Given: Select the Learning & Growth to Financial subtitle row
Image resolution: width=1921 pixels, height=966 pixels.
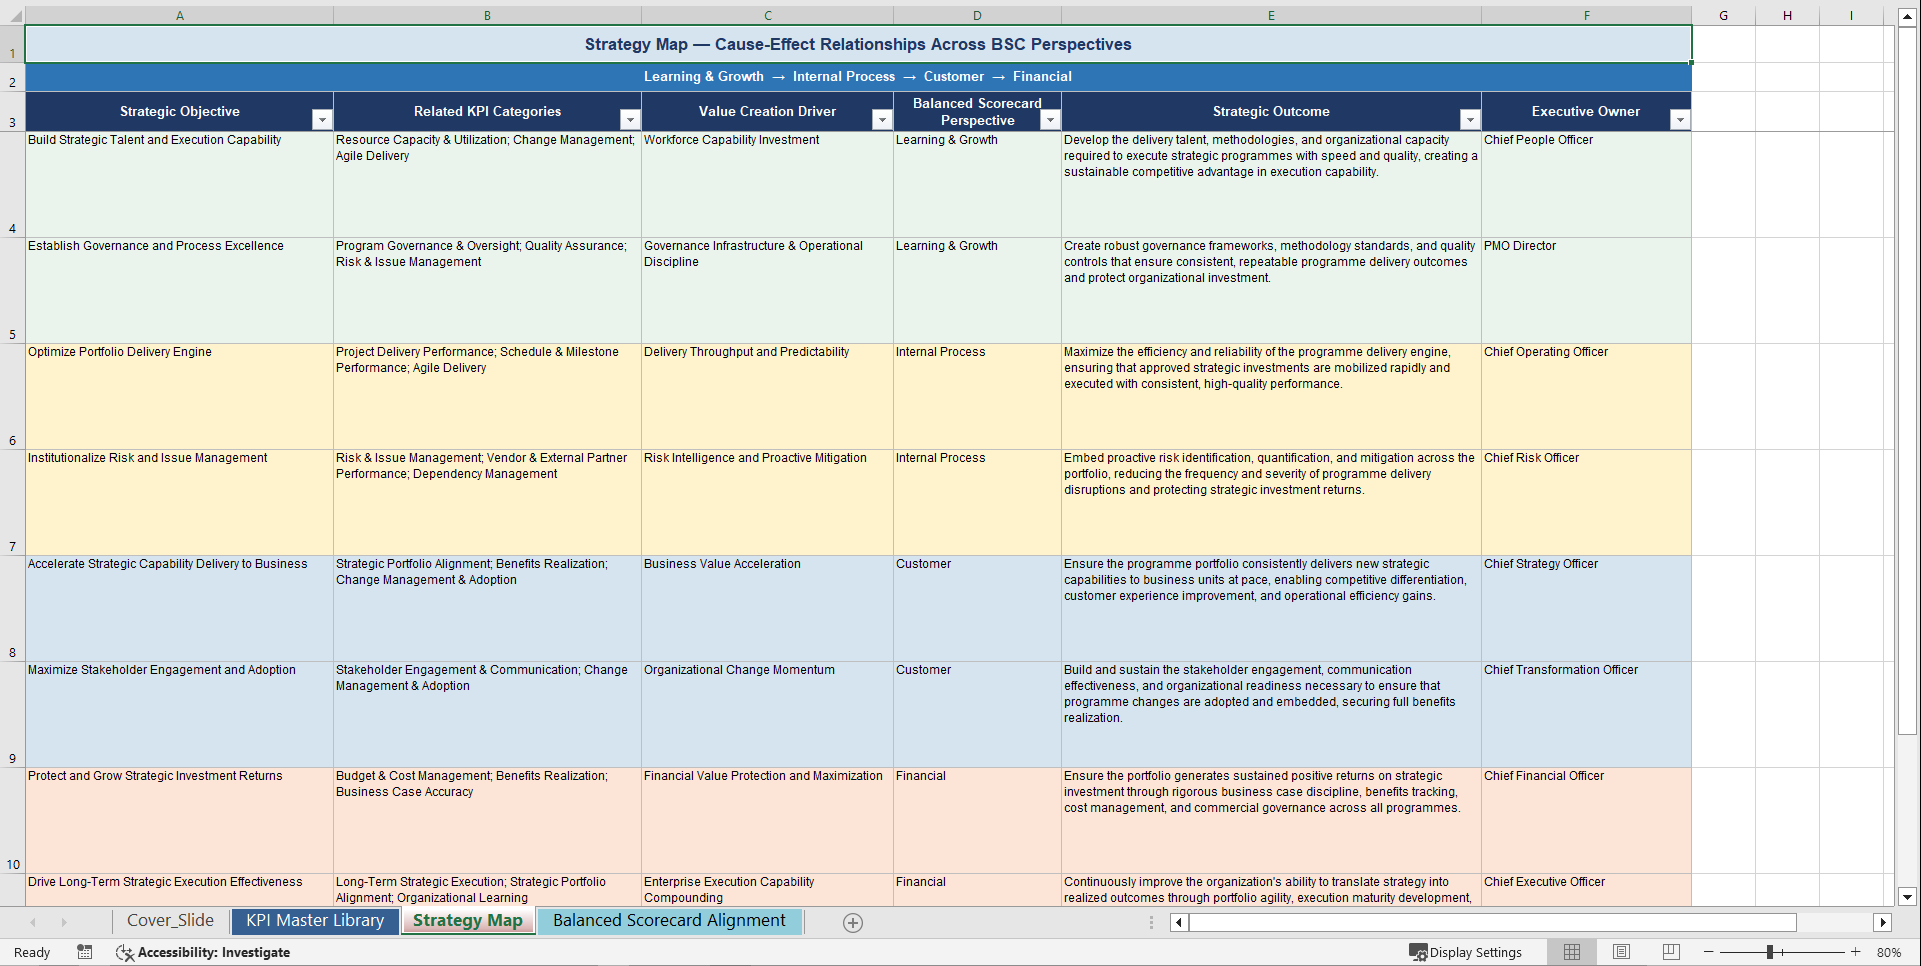Looking at the screenshot, I should point(858,77).
